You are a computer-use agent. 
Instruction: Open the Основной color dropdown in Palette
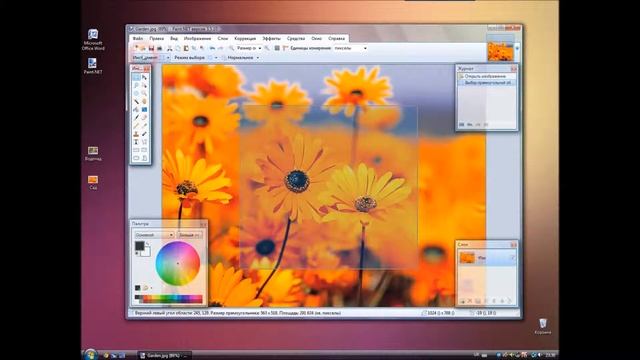[x=155, y=235]
